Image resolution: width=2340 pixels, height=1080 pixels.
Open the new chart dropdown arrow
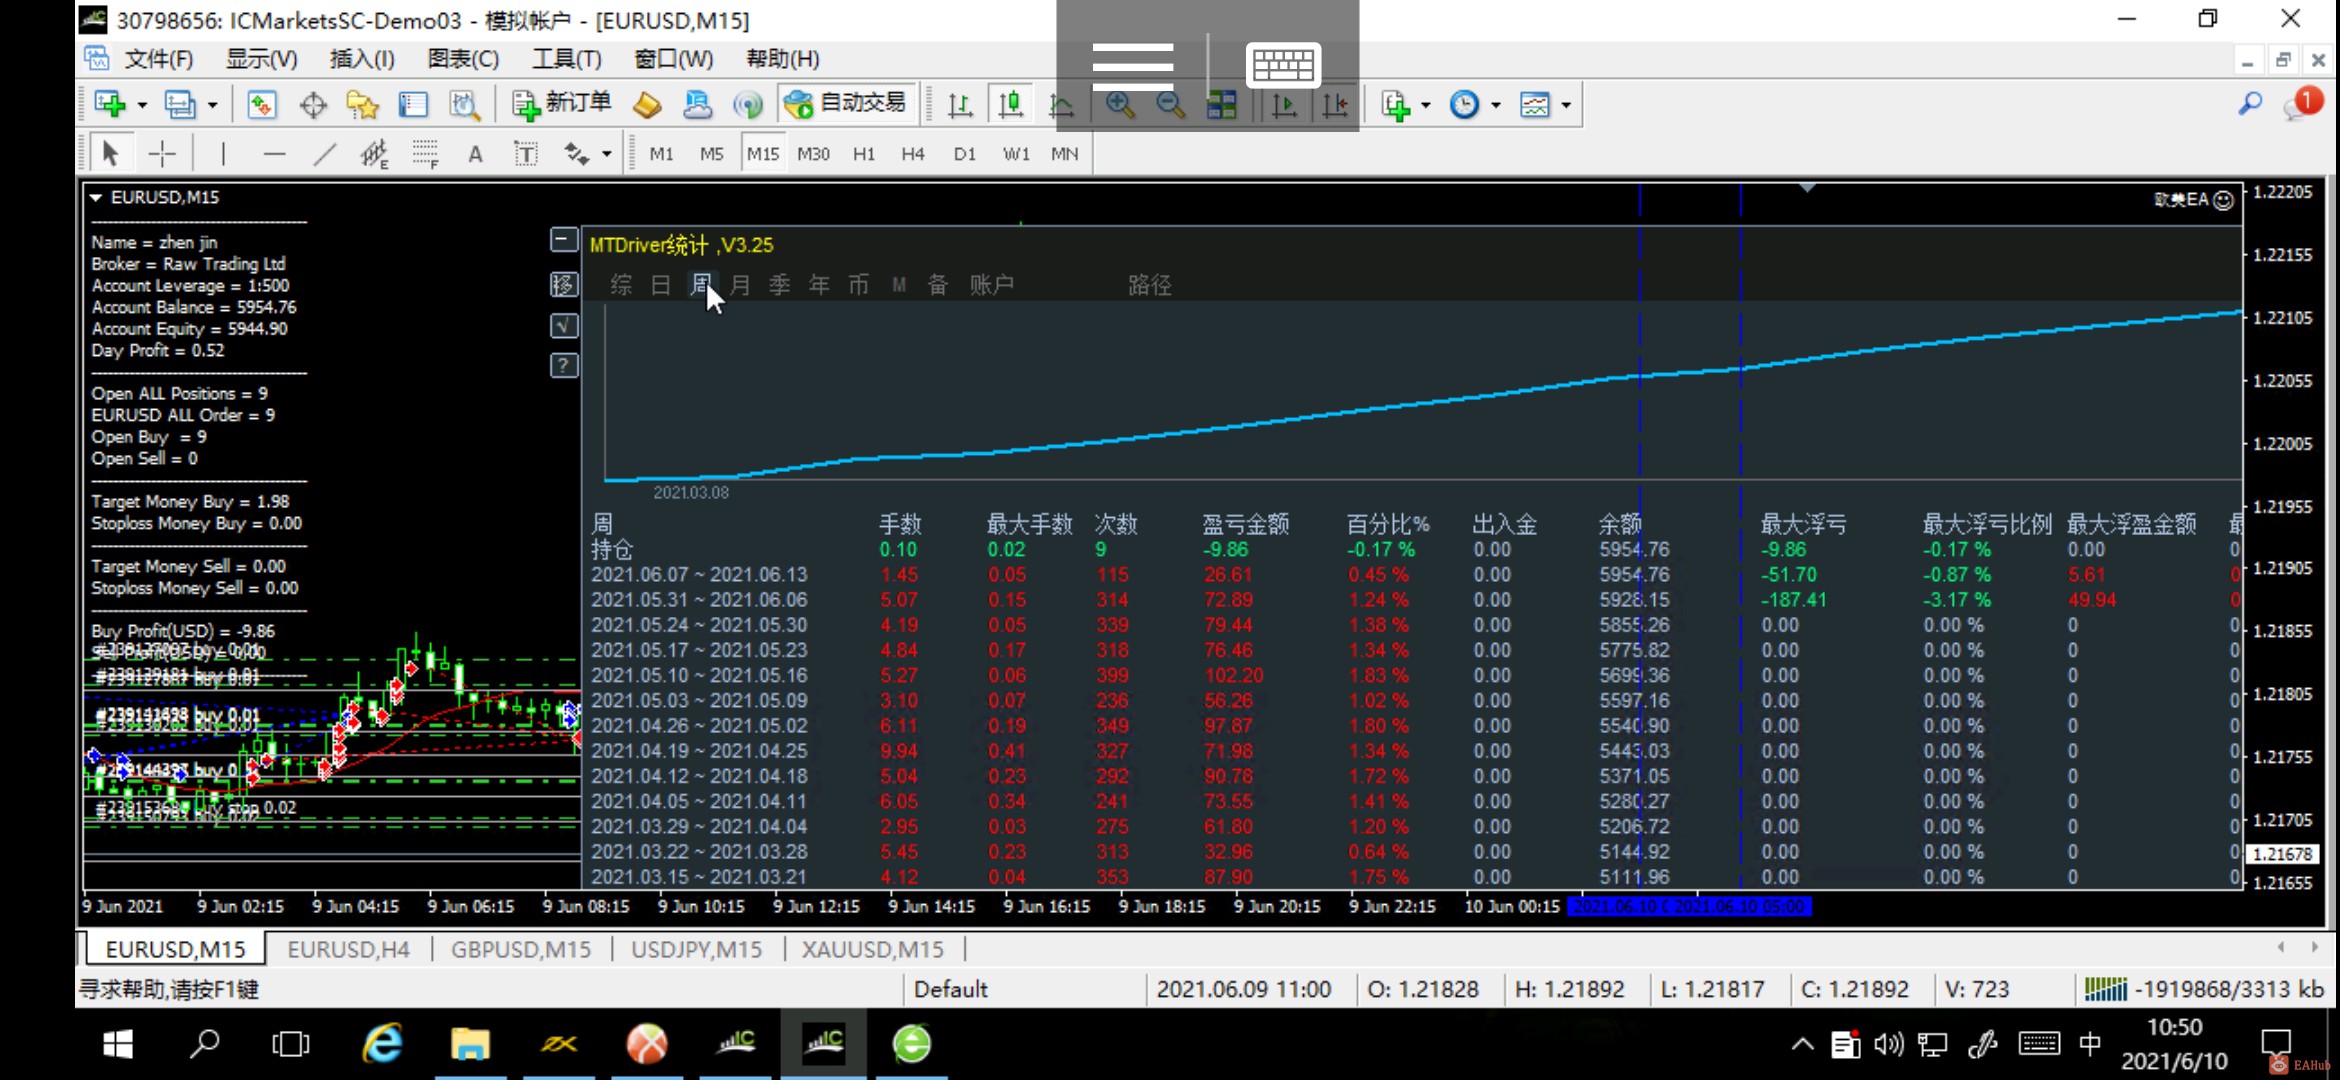click(x=142, y=105)
